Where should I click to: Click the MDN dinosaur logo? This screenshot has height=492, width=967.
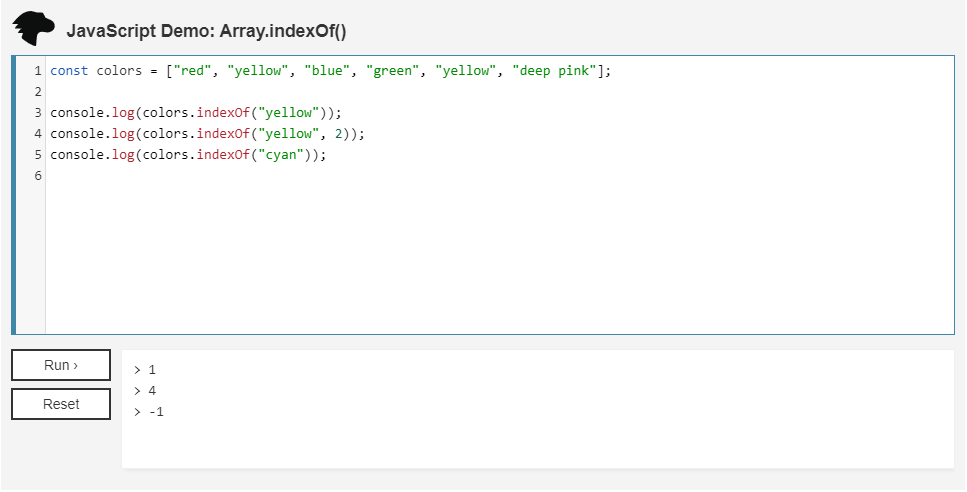click(34, 29)
